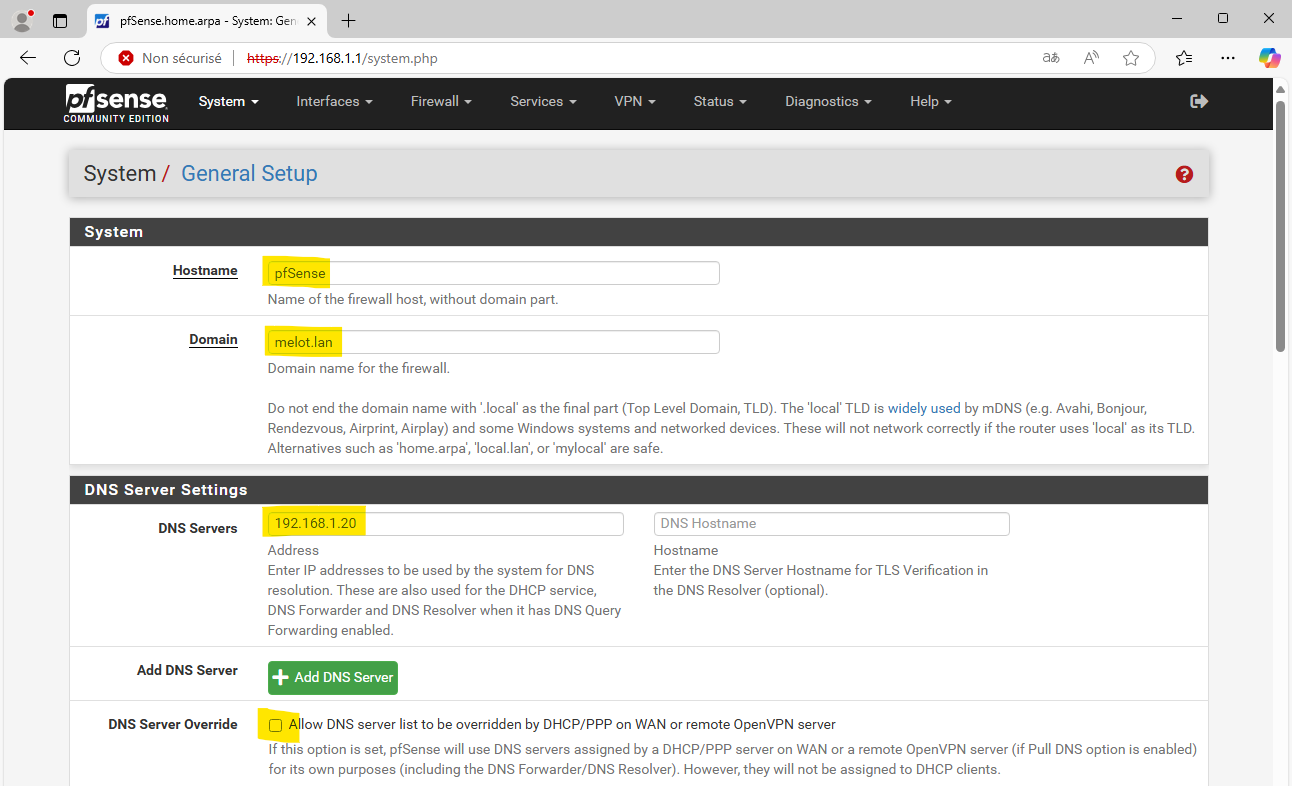The image size is (1292, 786).
Task: Click the DNS Hostname input field
Action: pyautogui.click(x=831, y=524)
